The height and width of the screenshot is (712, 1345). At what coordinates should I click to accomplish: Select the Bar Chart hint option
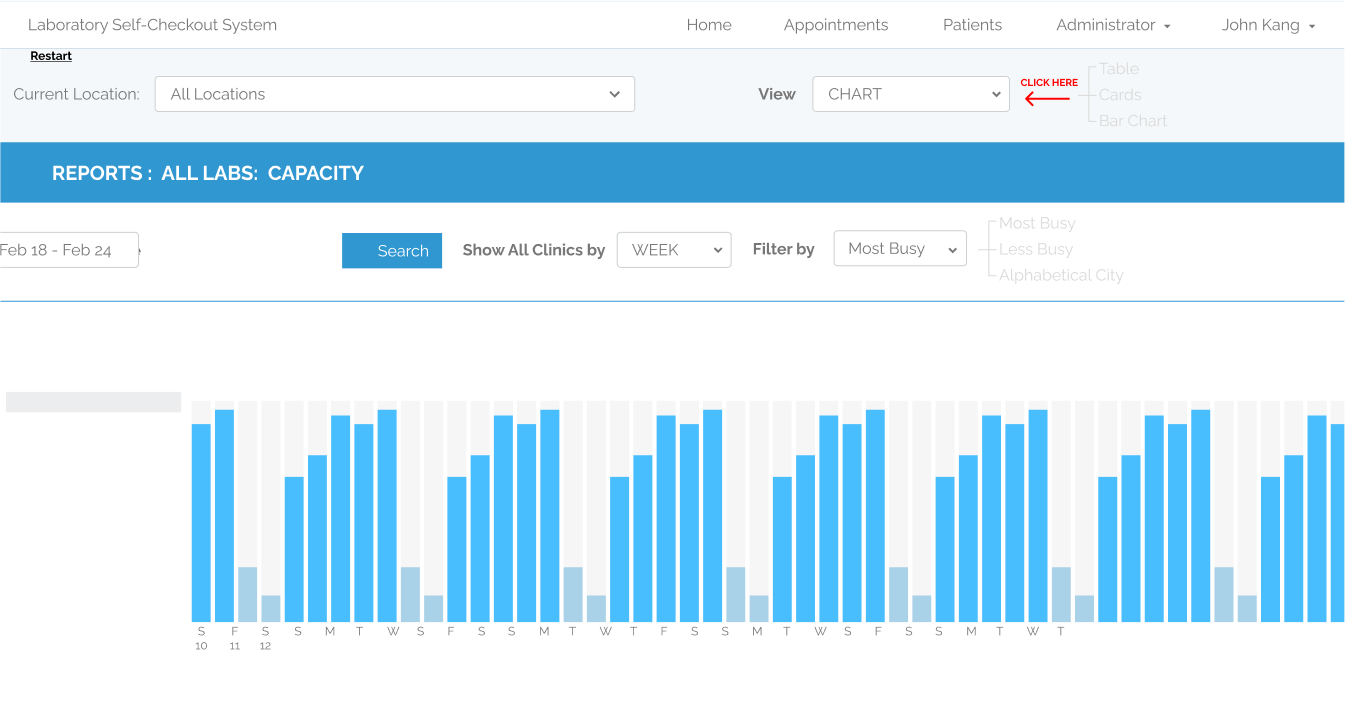[1133, 121]
